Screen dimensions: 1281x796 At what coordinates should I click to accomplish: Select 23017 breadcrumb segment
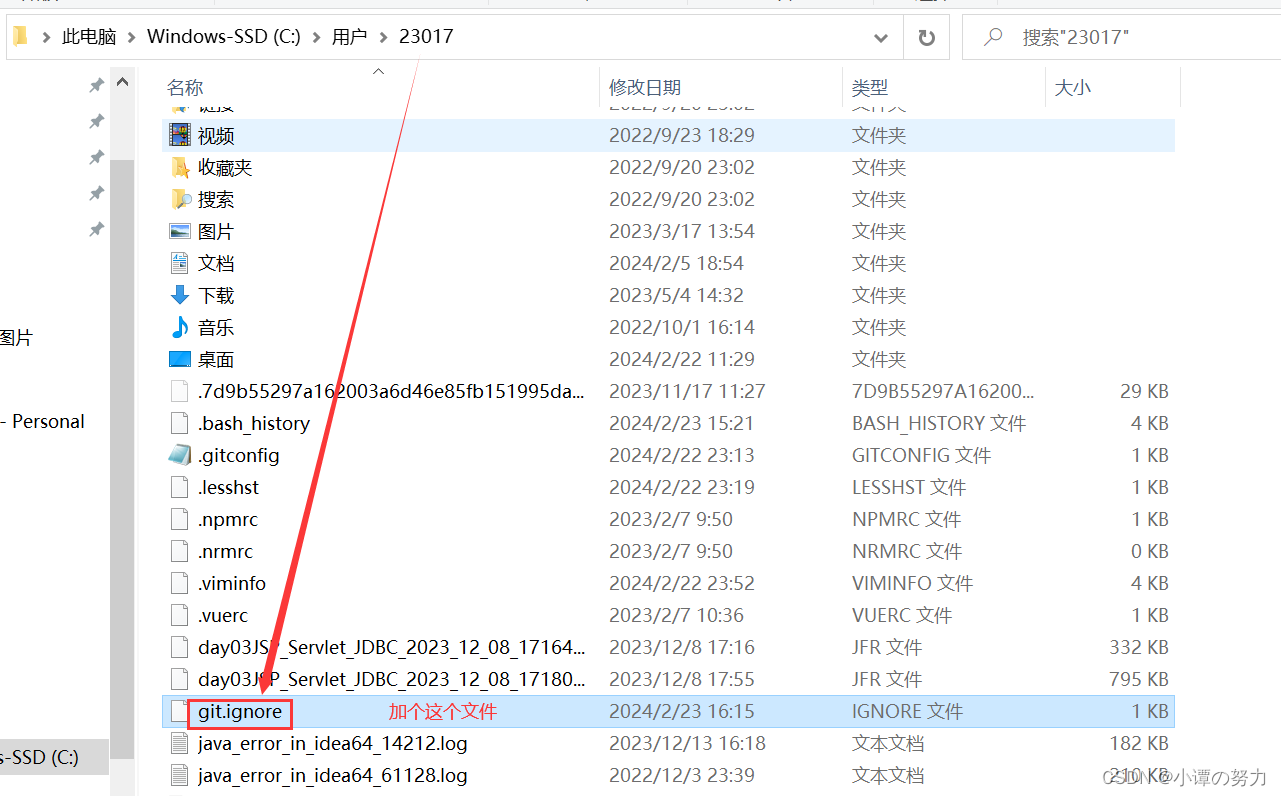(x=426, y=37)
